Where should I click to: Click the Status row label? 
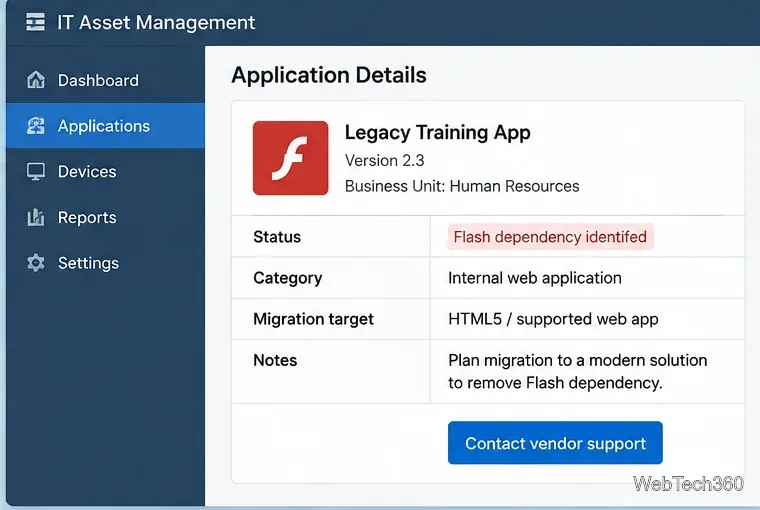point(277,237)
